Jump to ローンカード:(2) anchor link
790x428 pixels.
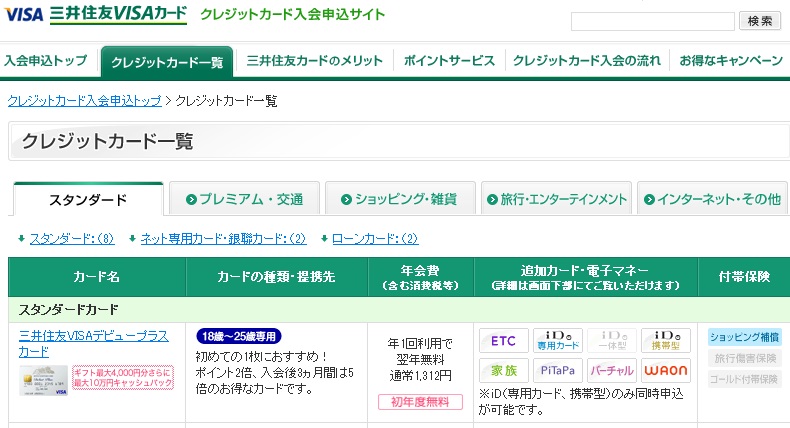point(375,238)
